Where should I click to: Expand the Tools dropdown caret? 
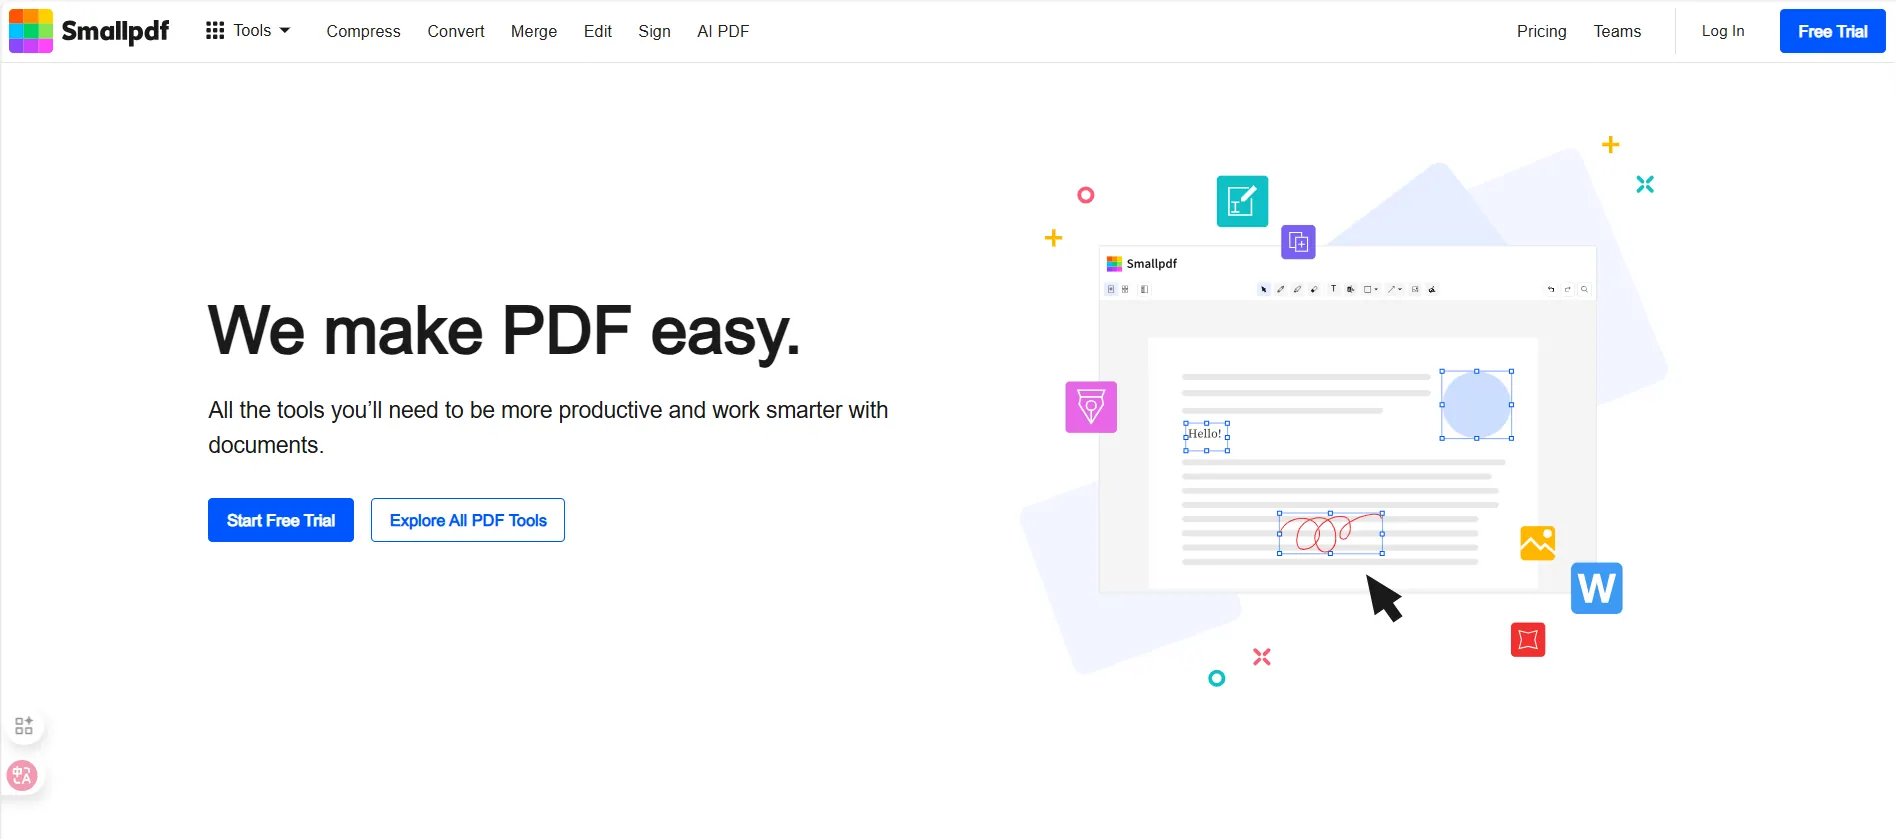[285, 31]
